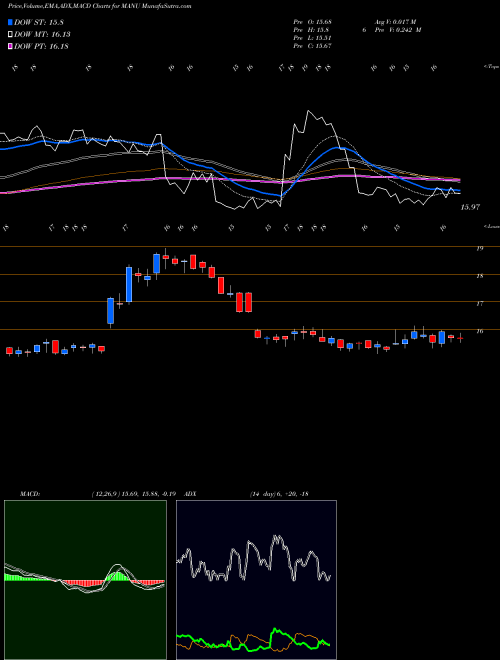Click the magenta DOW PT legend swatch
The height and width of the screenshot is (660, 500).
(x=10, y=46)
